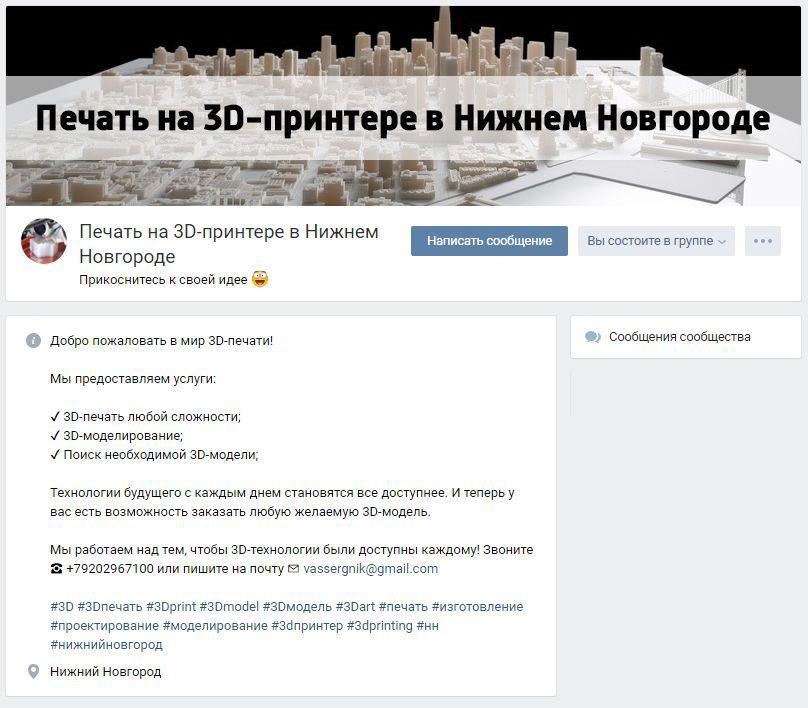The width and height of the screenshot is (808, 708).
Task: Open hashtag #нижнийновгород
Action: click(106, 645)
